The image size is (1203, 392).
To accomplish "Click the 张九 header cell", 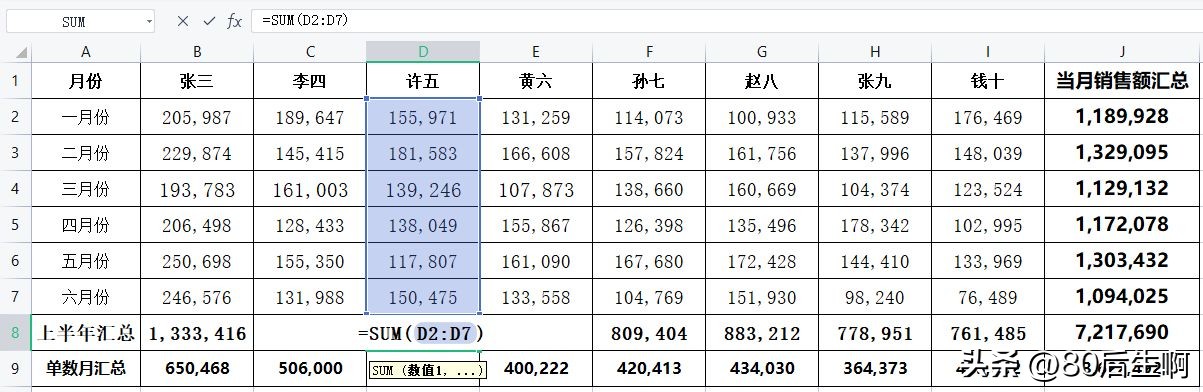I will pos(875,81).
